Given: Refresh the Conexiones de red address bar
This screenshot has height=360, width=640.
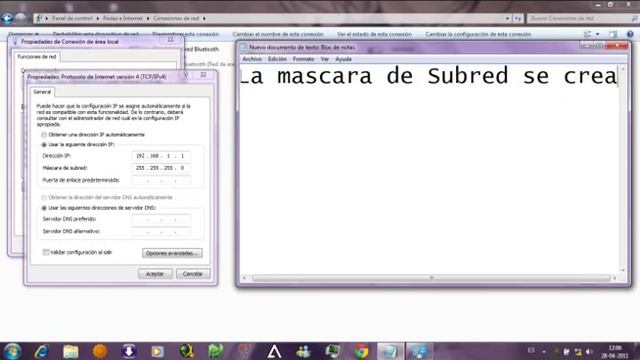Looking at the screenshot, I should pos(518,18).
